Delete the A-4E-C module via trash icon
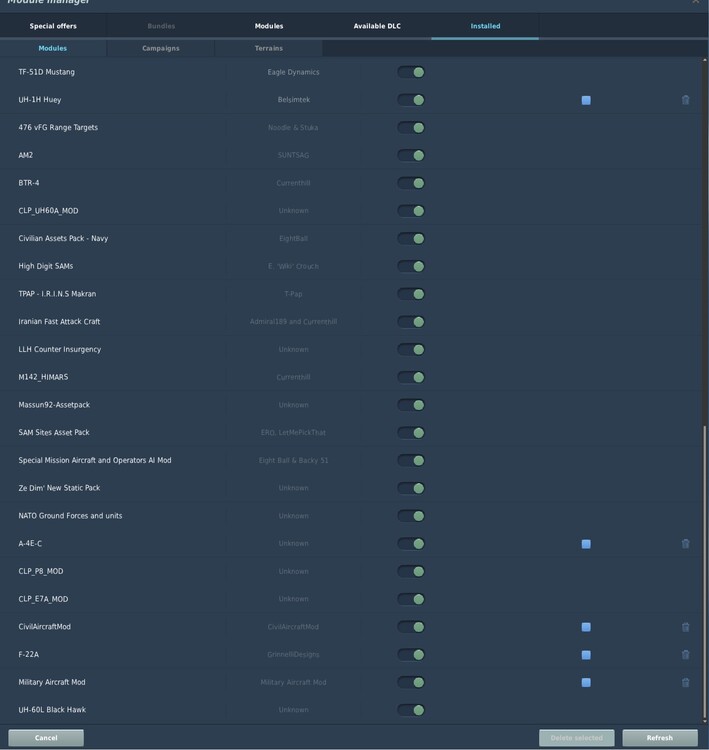709x750 pixels. [x=685, y=544]
